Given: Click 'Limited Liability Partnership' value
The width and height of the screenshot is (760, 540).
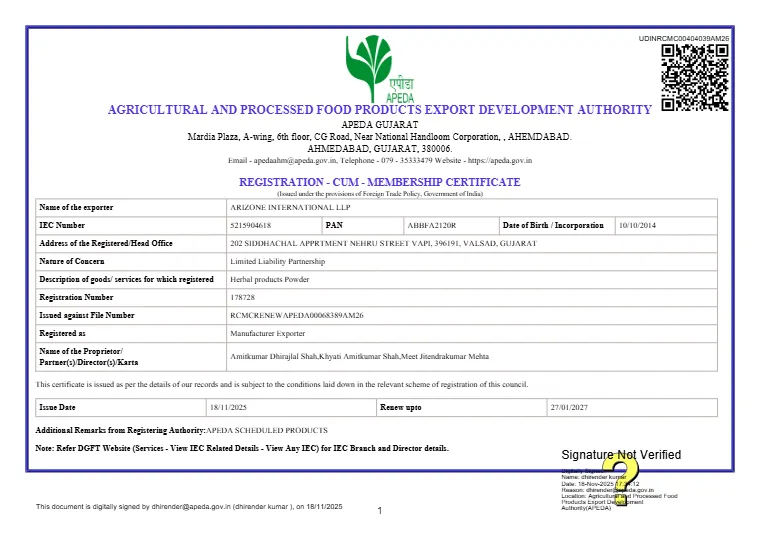Looking at the screenshot, I should click(278, 261).
